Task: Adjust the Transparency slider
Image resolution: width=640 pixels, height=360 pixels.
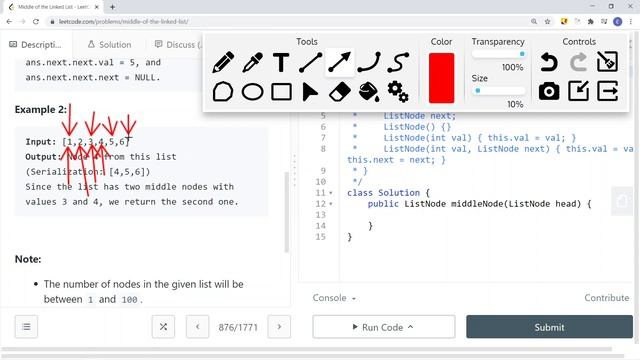Action: [498, 54]
